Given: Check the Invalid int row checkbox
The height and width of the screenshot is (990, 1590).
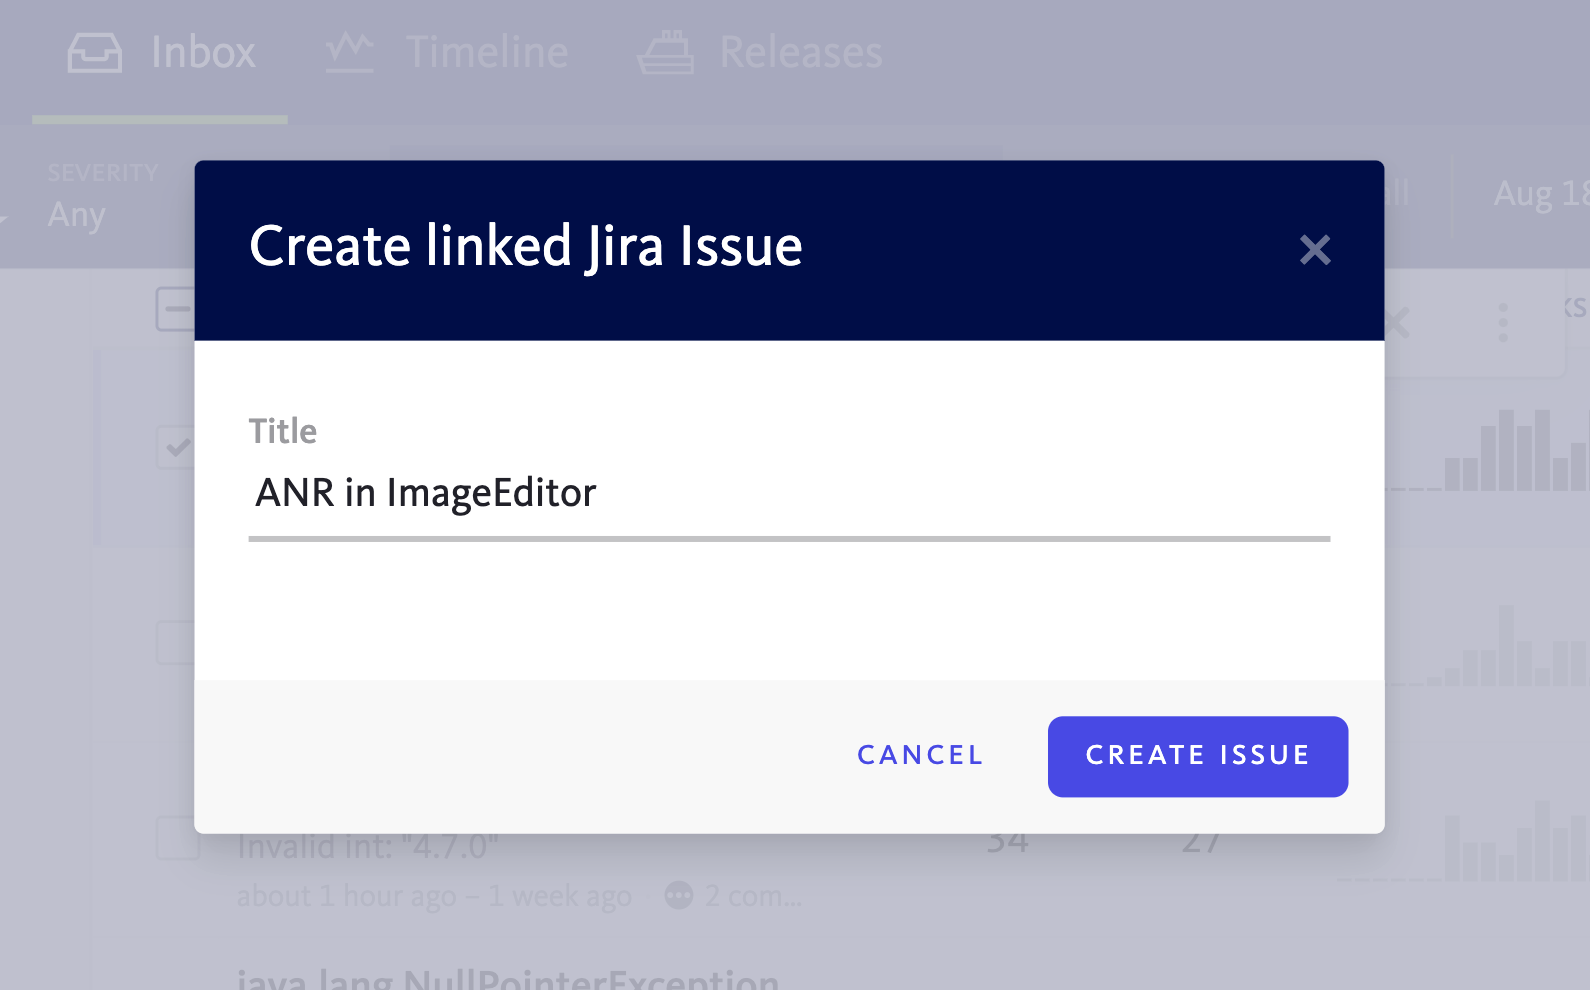Looking at the screenshot, I should coord(177,839).
